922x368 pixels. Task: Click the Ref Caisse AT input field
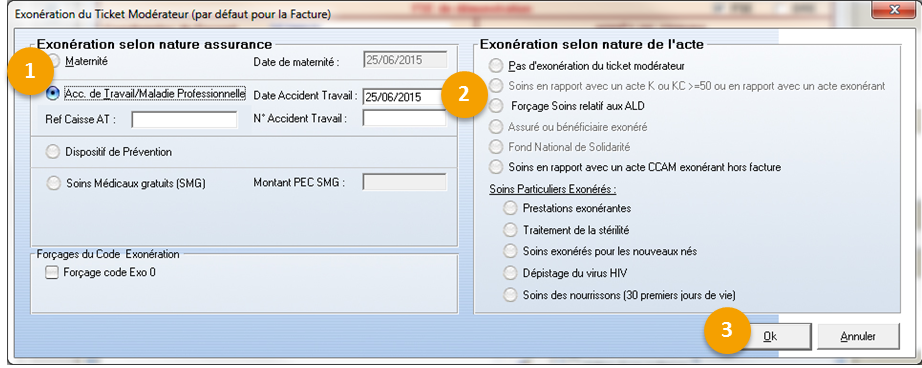tap(184, 120)
